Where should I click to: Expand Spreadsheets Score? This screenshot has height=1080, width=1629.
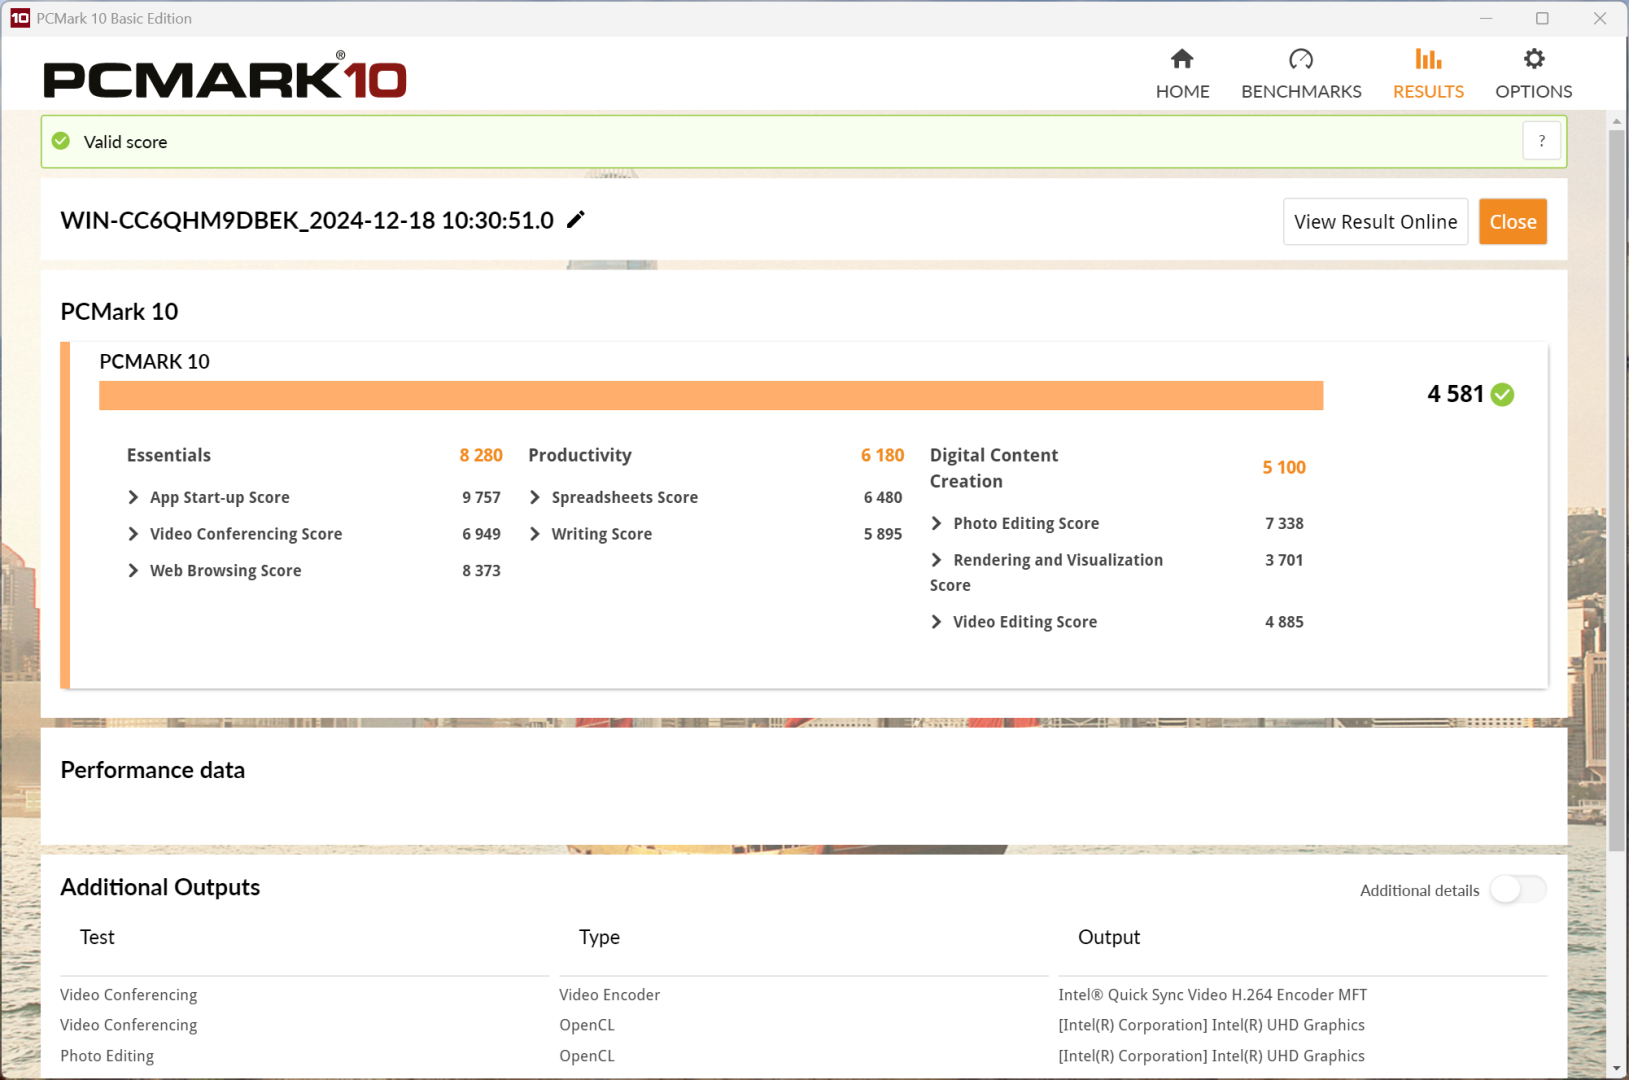535,497
